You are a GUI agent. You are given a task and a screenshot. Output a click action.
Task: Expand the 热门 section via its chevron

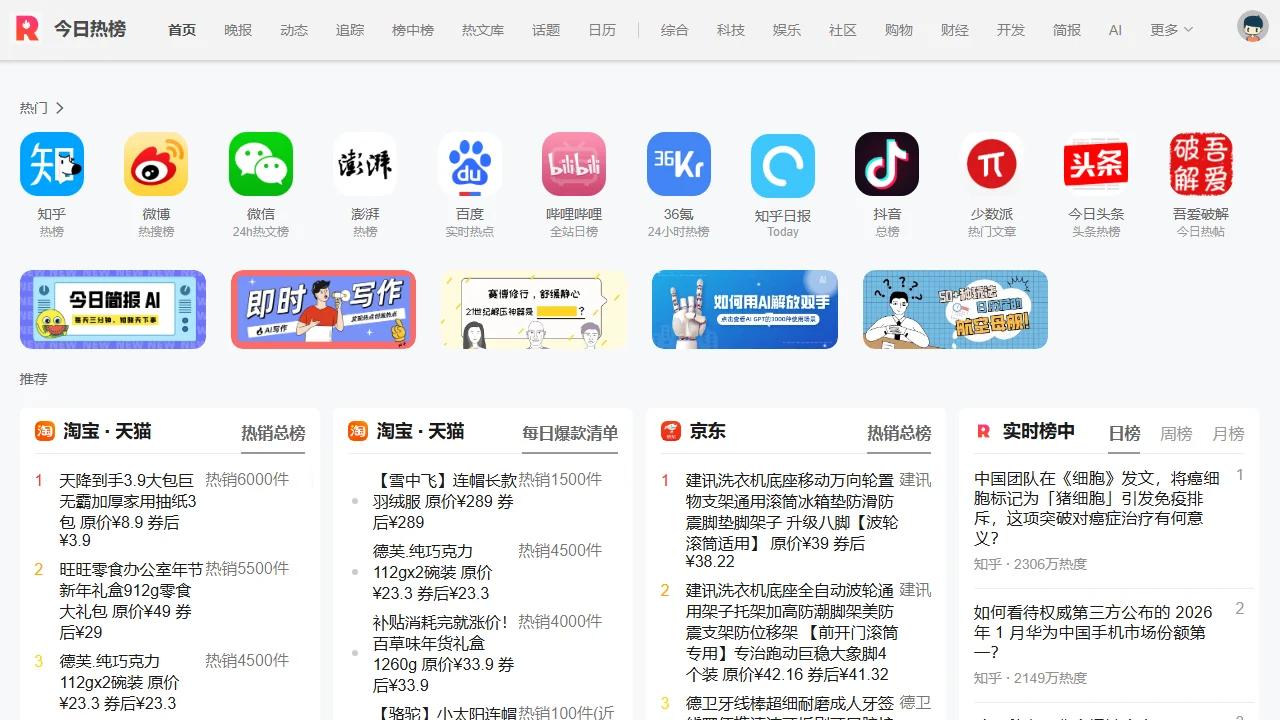pyautogui.click(x=58, y=108)
